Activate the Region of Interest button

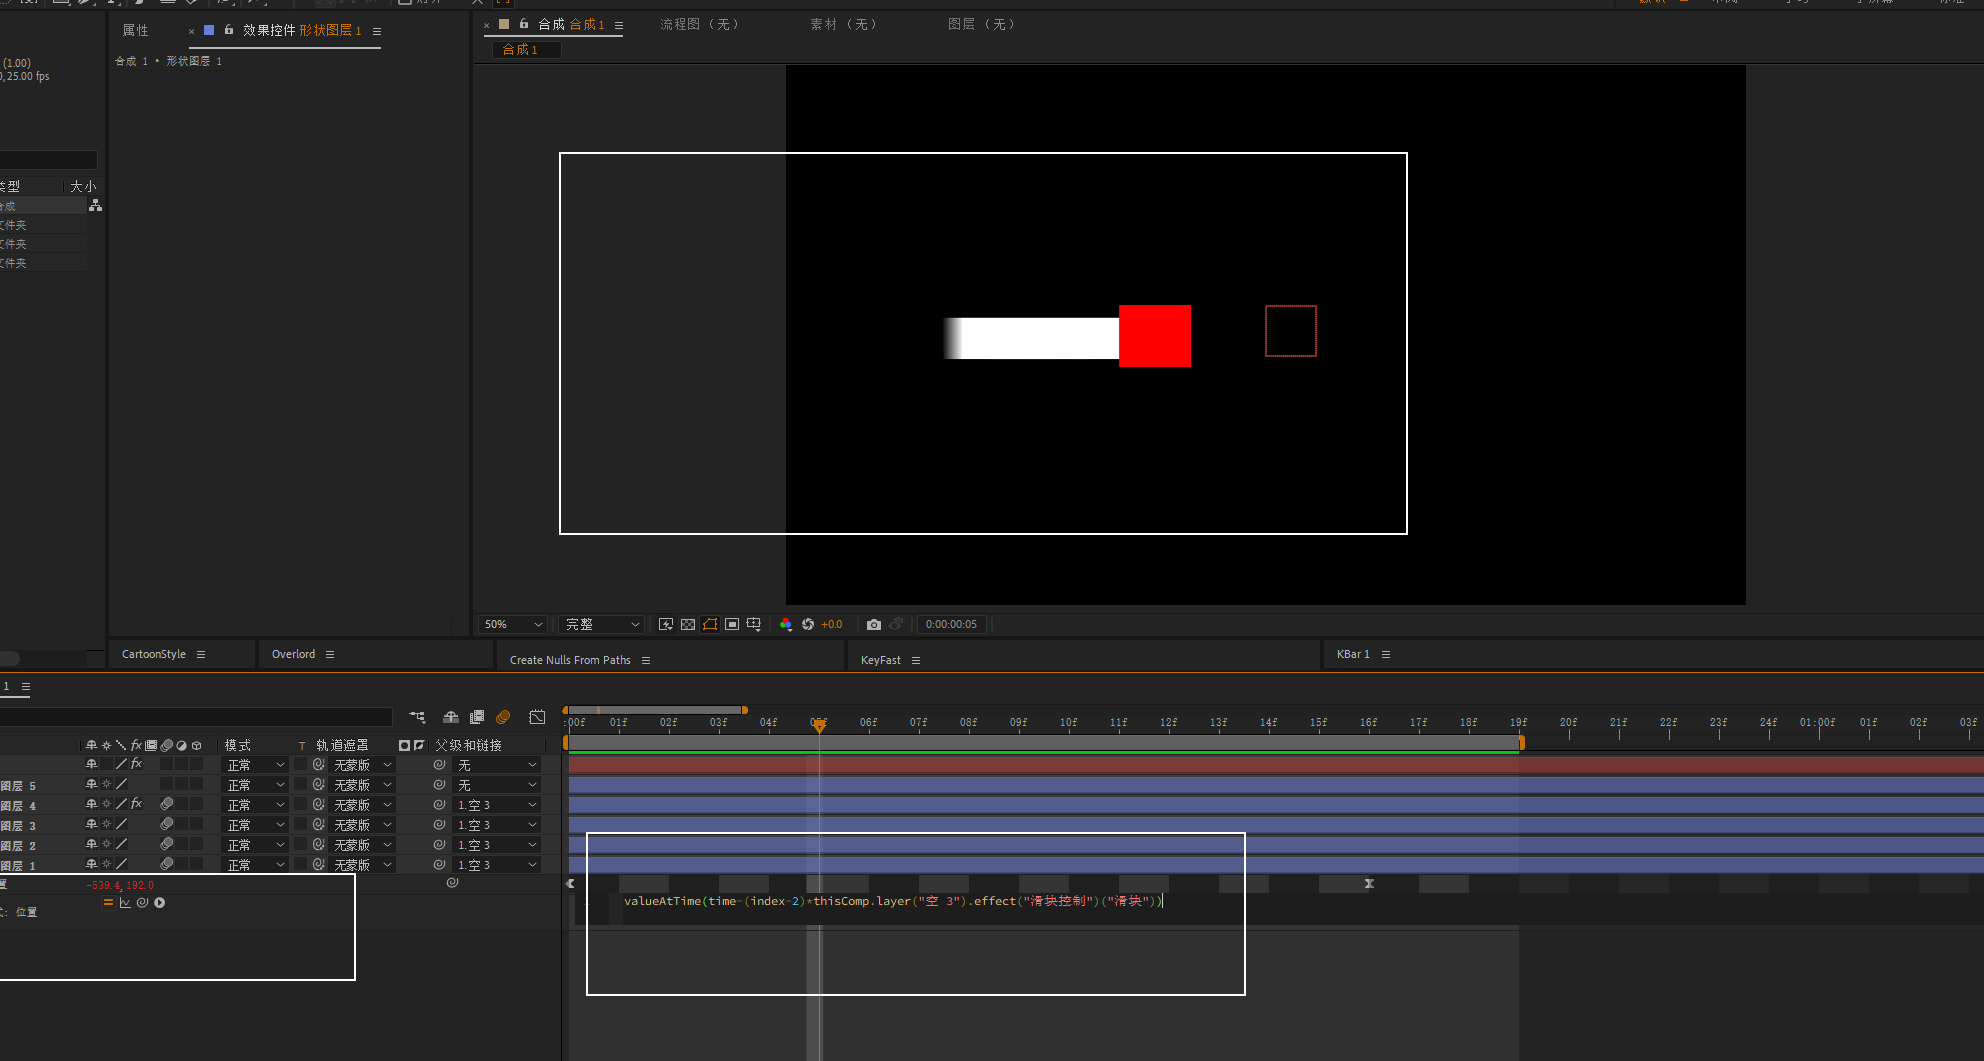click(732, 624)
